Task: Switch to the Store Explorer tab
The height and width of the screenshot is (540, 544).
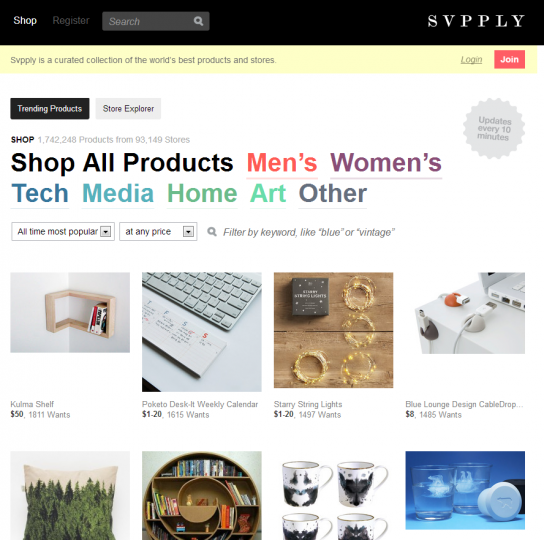Action: coord(128,109)
